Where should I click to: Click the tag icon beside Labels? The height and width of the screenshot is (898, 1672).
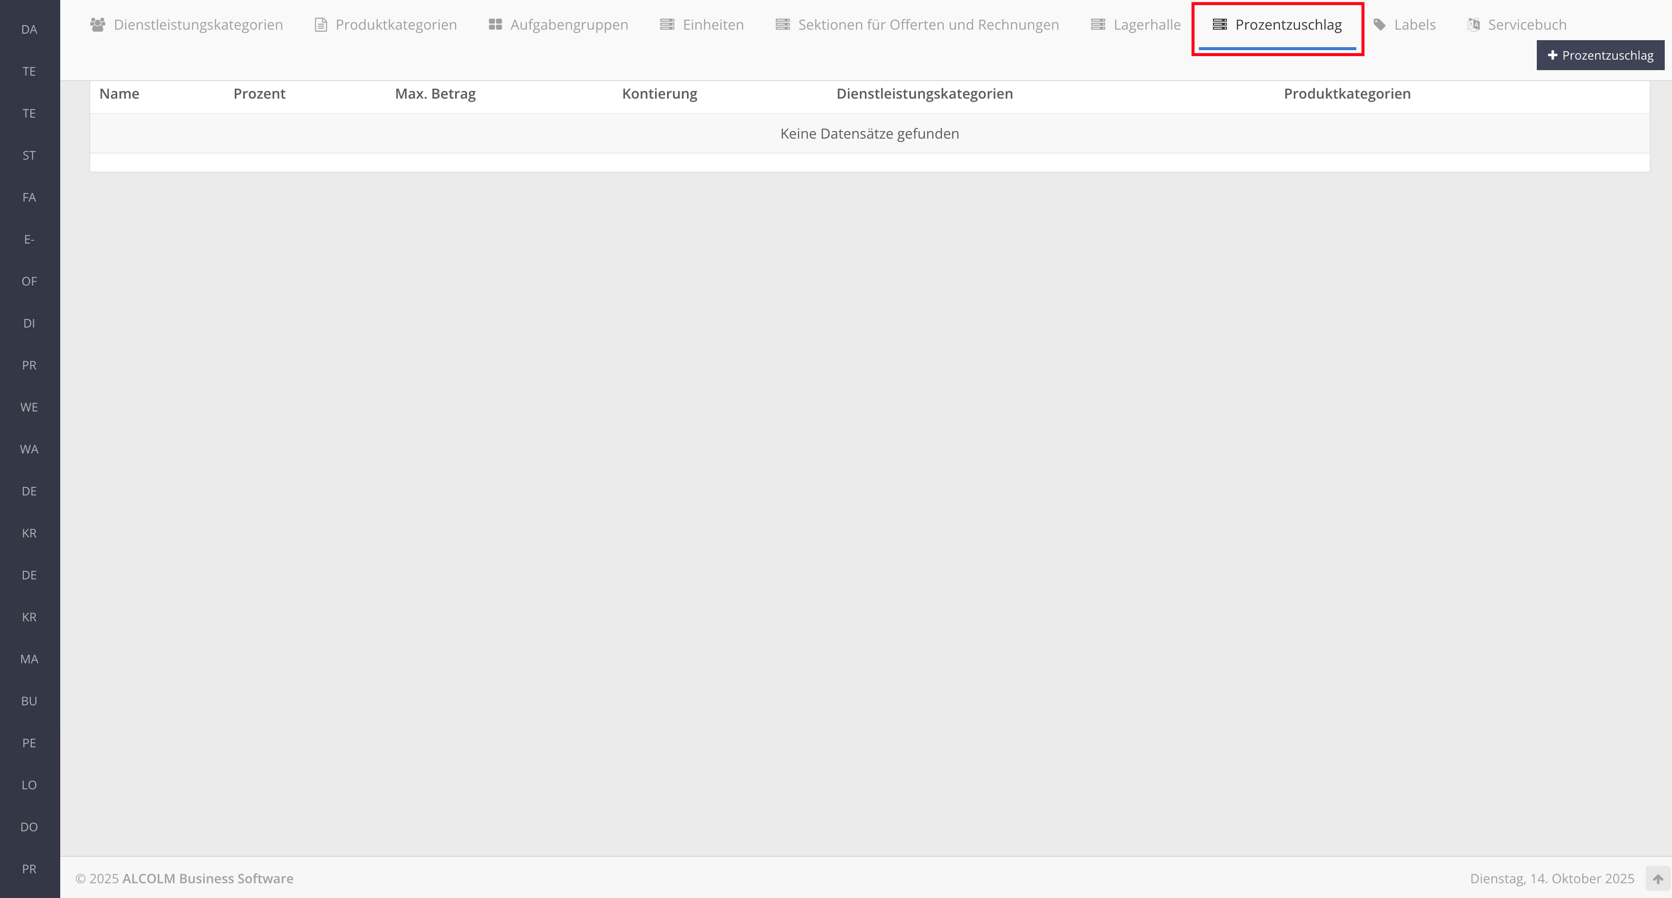(1380, 25)
